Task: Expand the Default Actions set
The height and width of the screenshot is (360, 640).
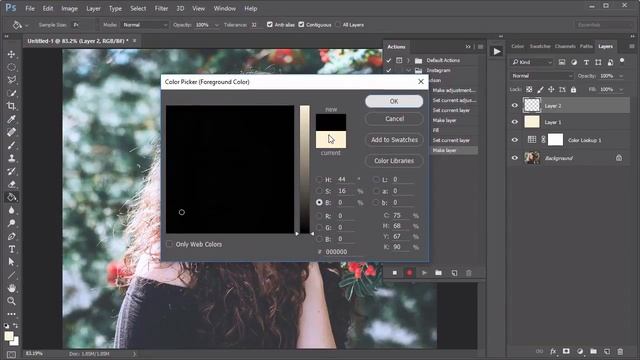Action: [408, 60]
